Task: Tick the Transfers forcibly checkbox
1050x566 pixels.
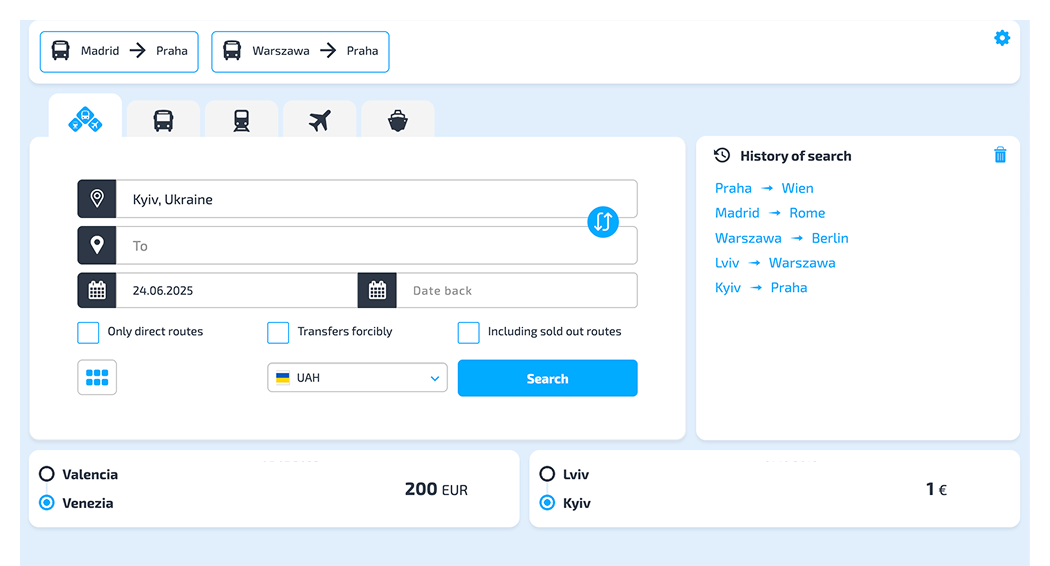Action: [x=278, y=332]
